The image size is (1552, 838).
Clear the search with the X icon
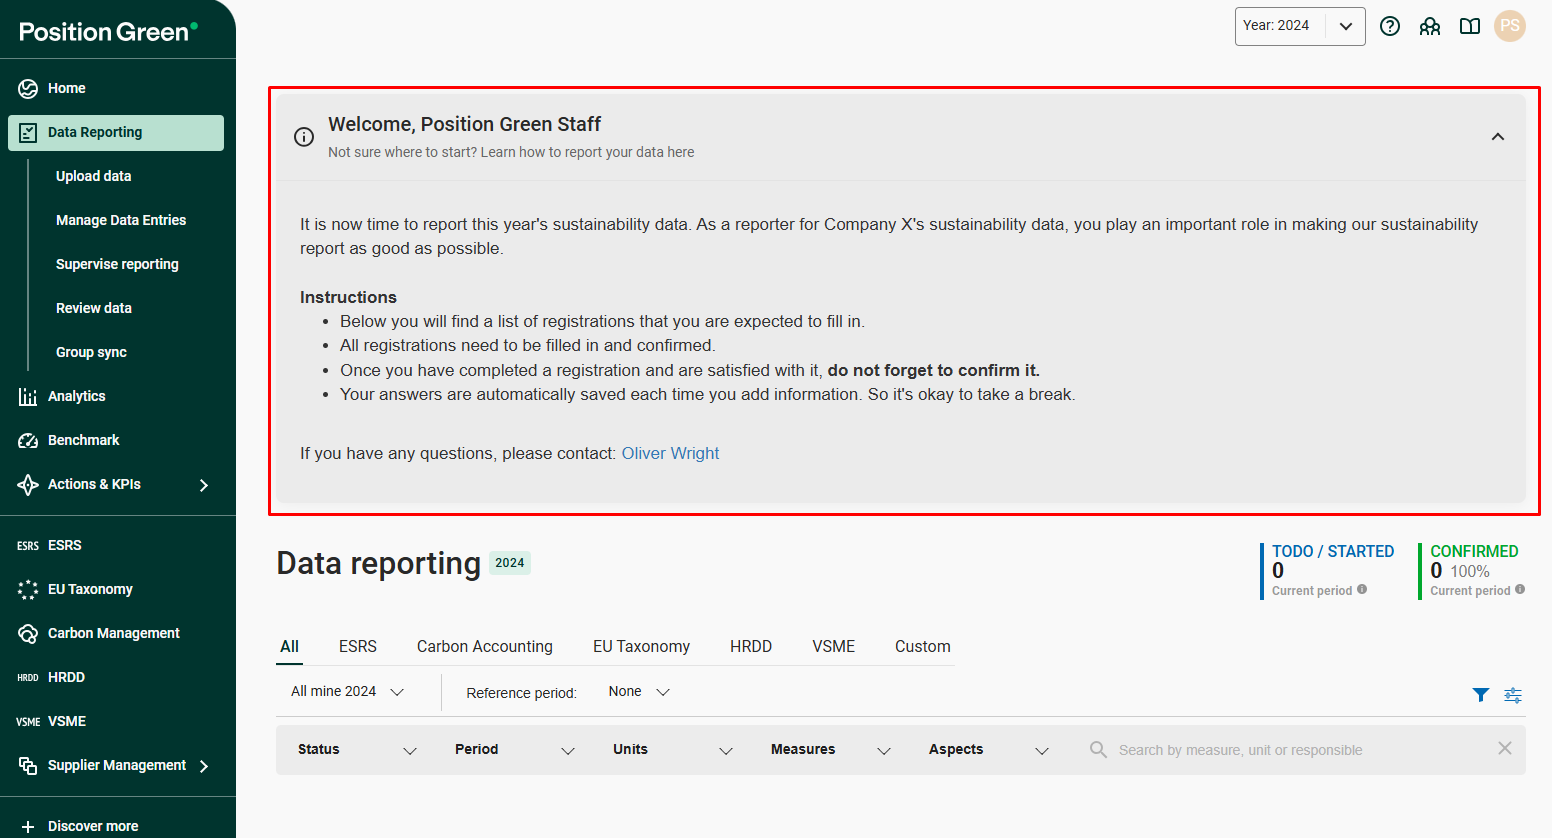tap(1505, 748)
